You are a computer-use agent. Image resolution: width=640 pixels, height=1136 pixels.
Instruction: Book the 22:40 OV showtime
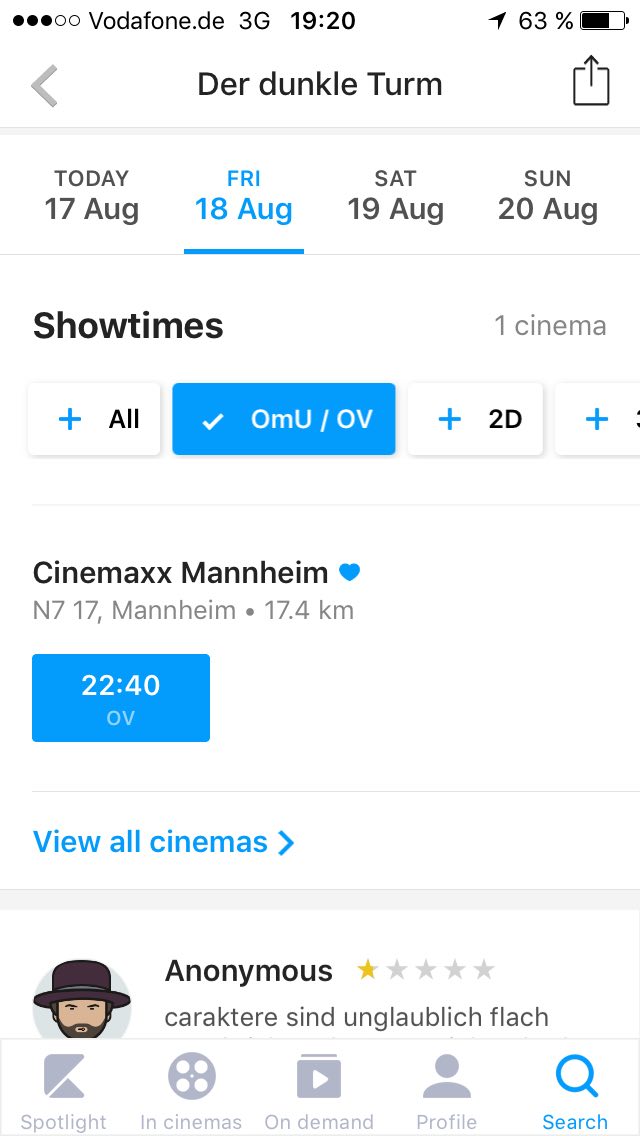coord(121,698)
